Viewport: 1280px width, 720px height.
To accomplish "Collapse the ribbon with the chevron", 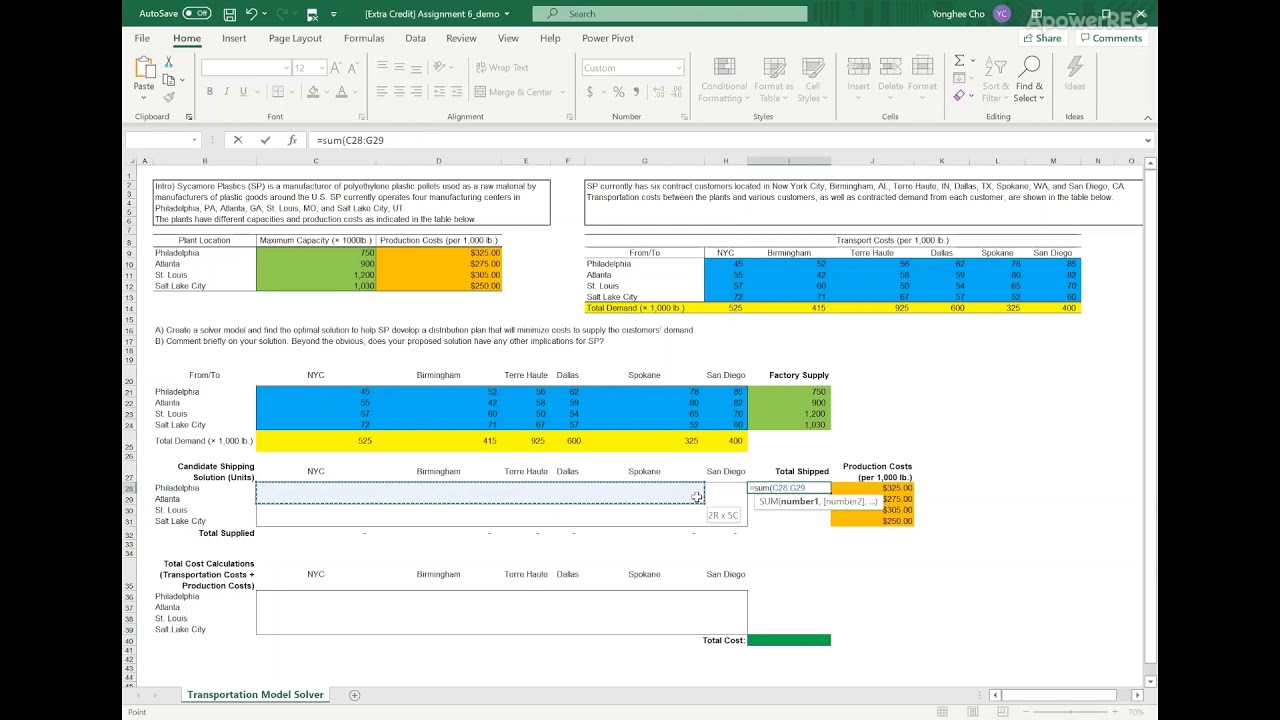I will [x=1147, y=117].
